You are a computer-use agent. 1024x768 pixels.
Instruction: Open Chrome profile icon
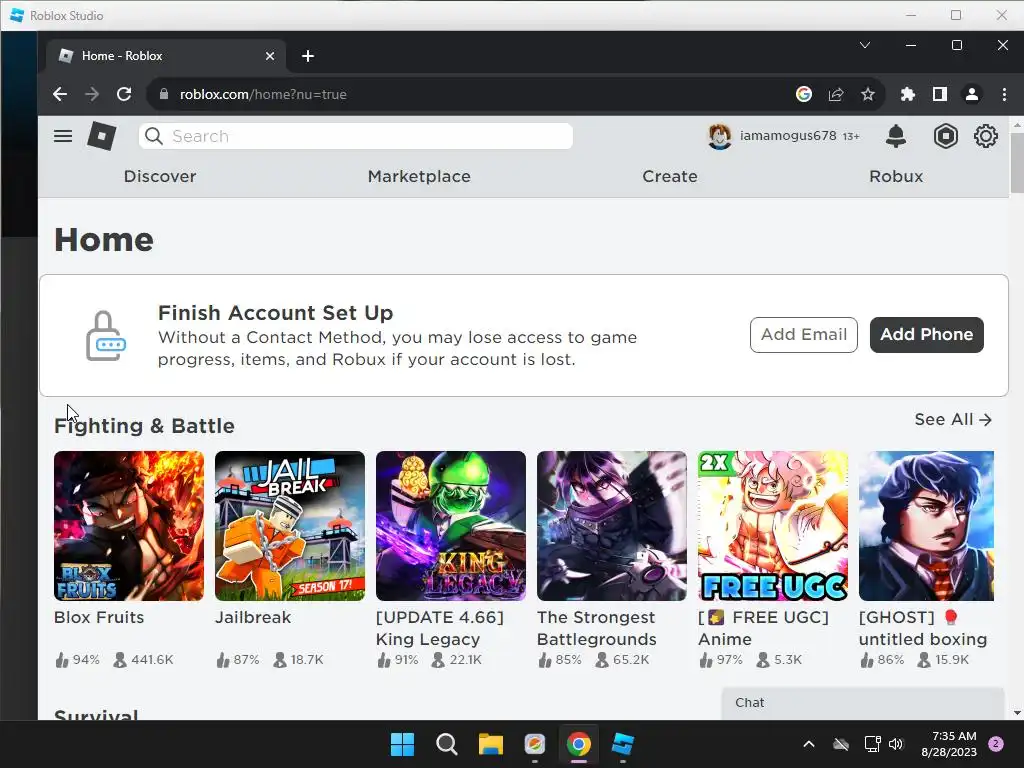pos(972,94)
